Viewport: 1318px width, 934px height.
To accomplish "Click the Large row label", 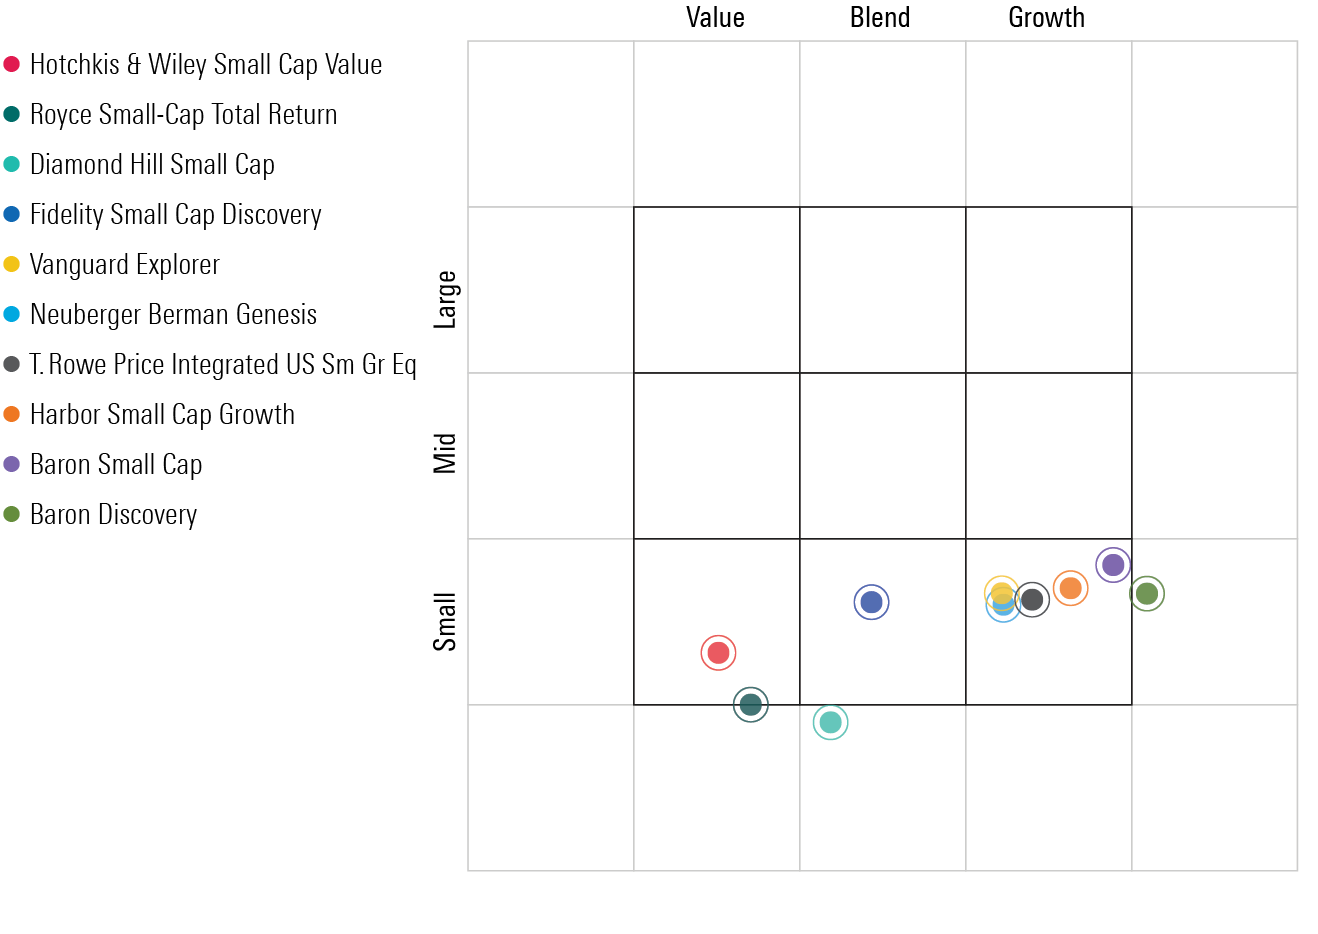I will point(445,299).
